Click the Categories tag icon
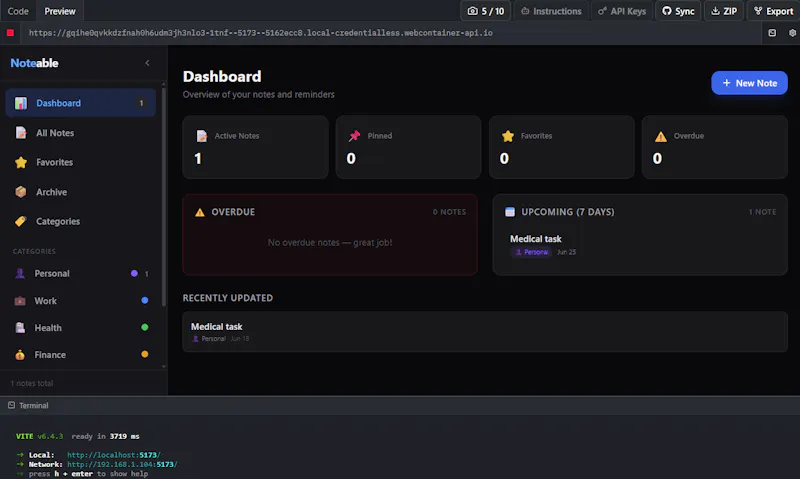 (x=21, y=221)
